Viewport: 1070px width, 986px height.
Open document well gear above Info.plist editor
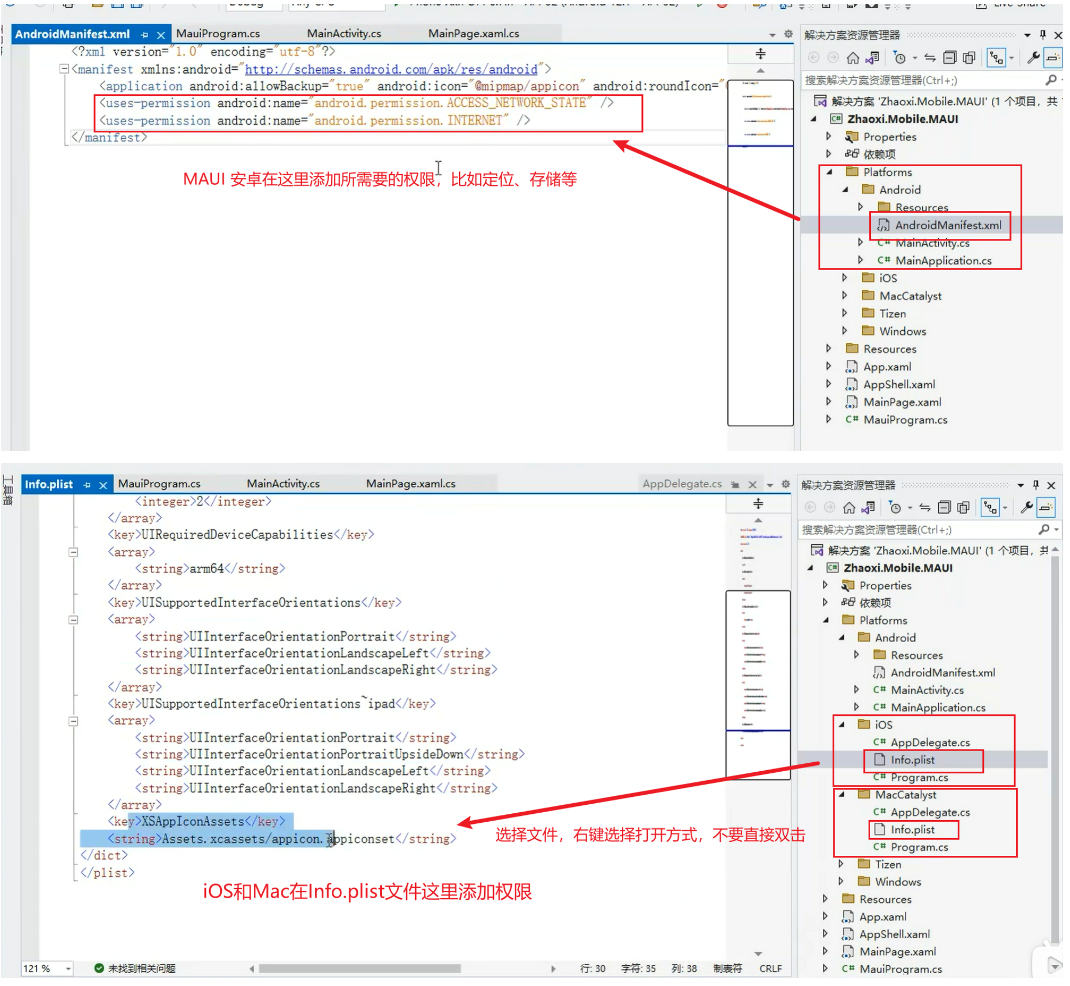tap(785, 484)
